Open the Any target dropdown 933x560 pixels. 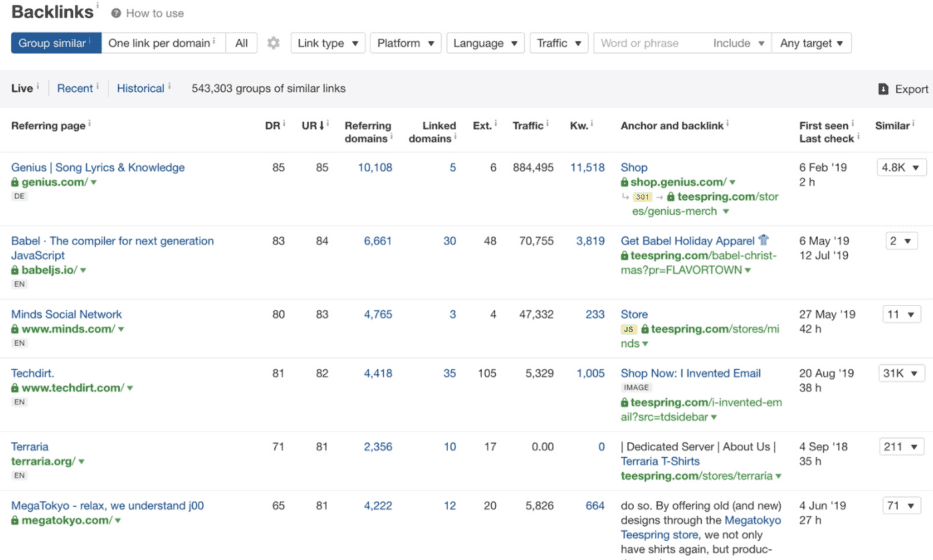click(811, 43)
